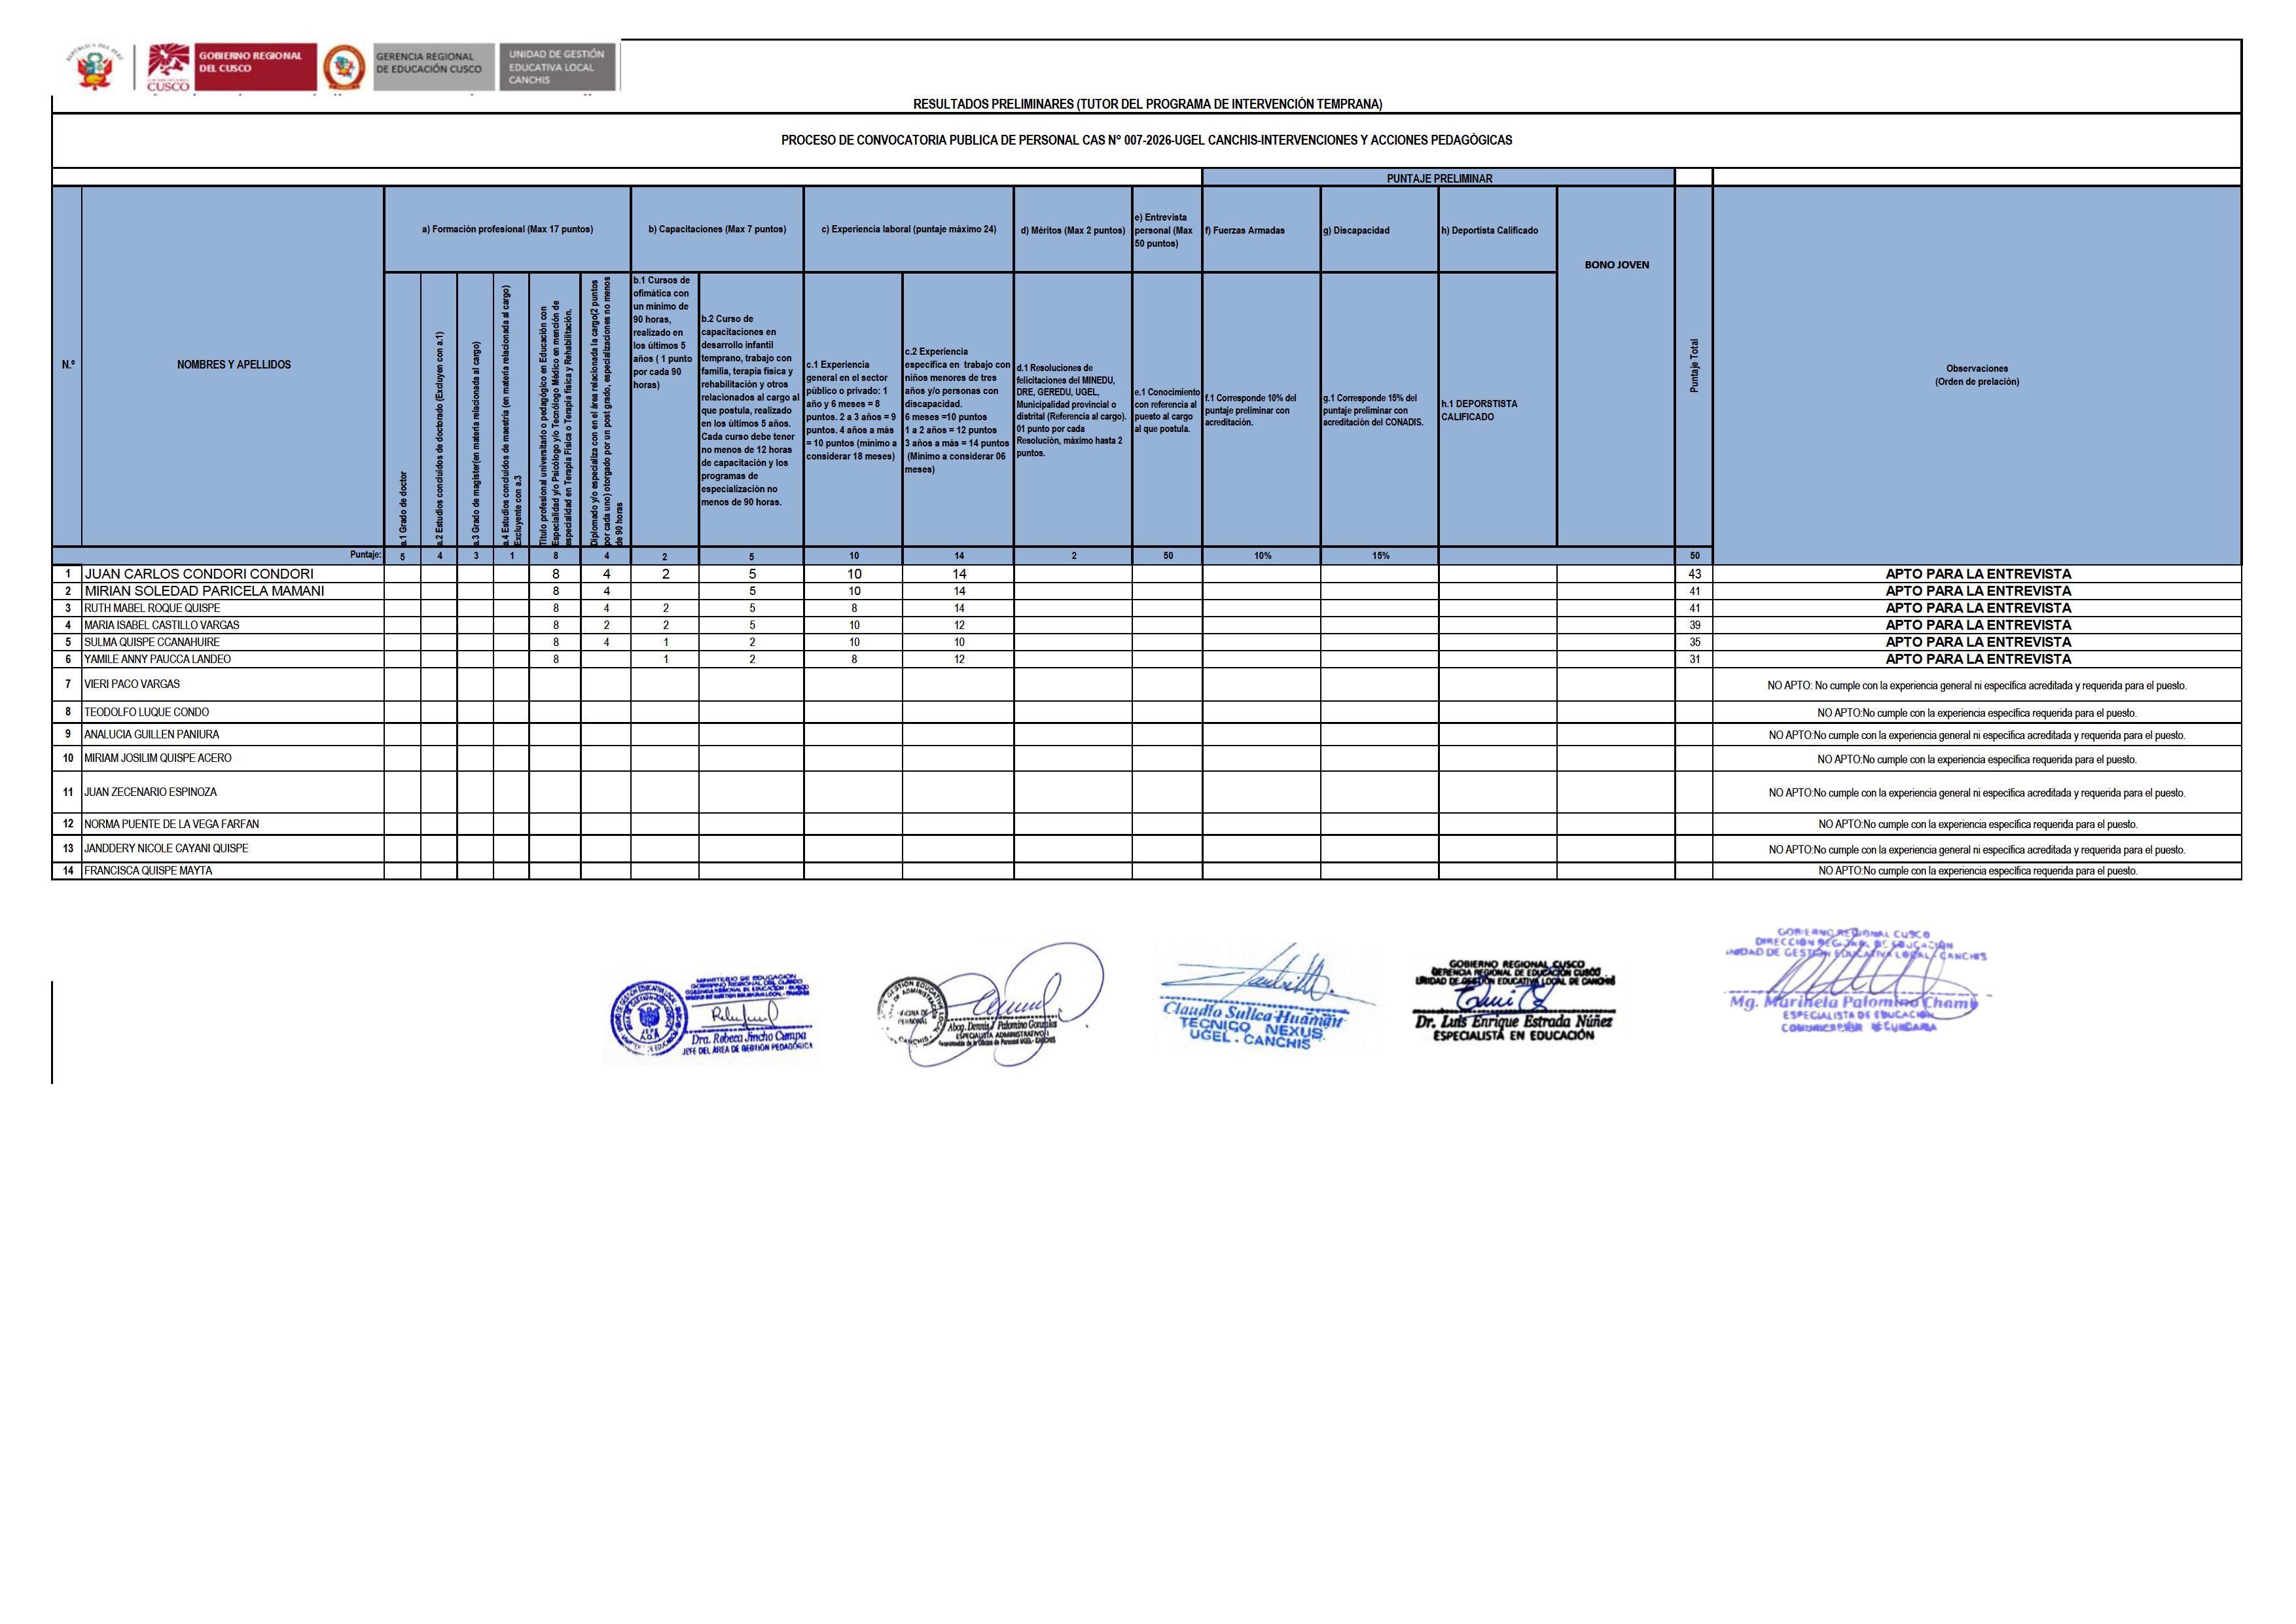Select 'b) Capacitaciones (Max 7 puntos)' header
The width and height of the screenshot is (2296, 1624).
coord(717,230)
